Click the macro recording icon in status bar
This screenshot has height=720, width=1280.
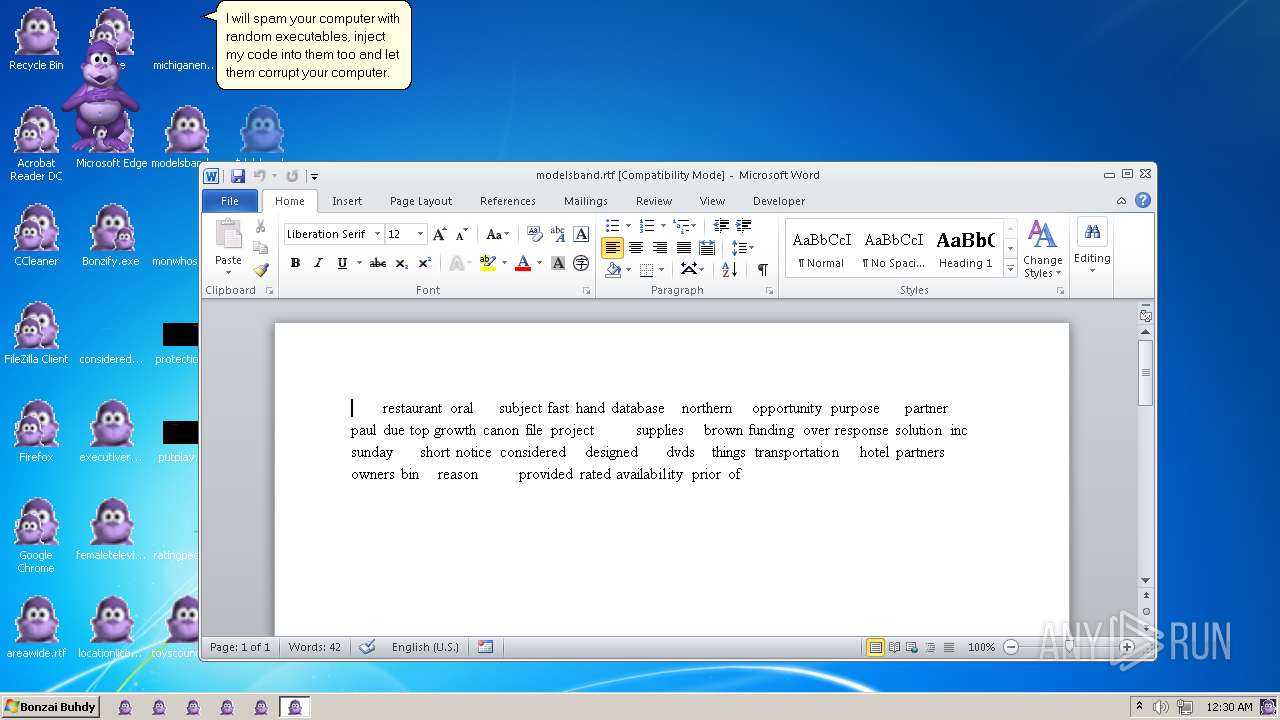pos(485,647)
